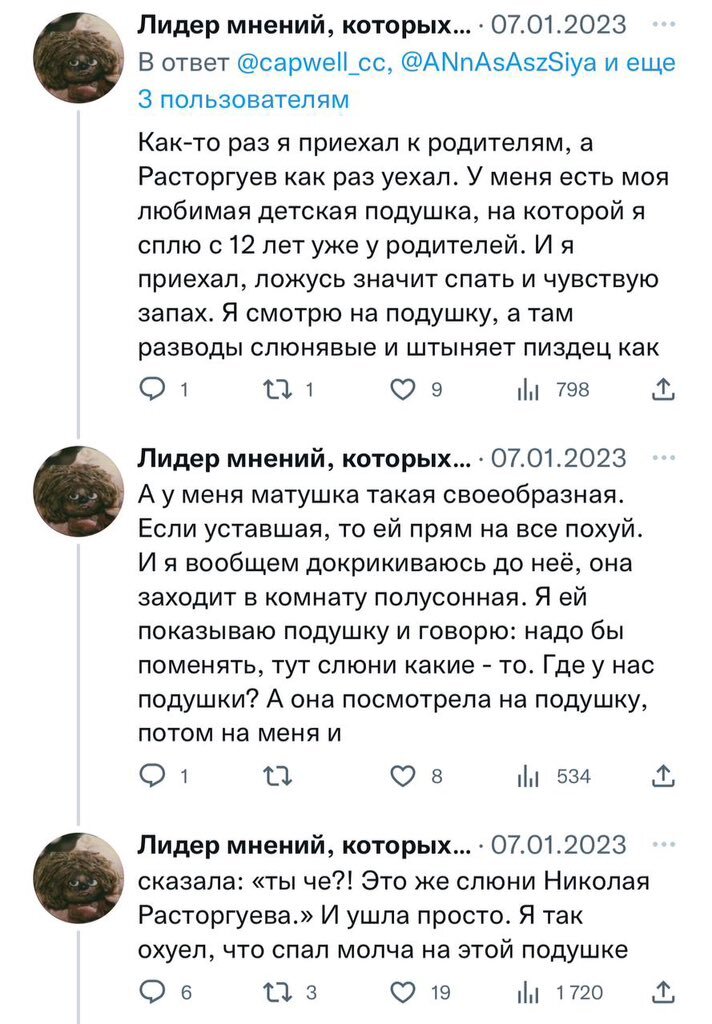
Task: Like the second tweet with 8 likes
Action: coord(402,777)
